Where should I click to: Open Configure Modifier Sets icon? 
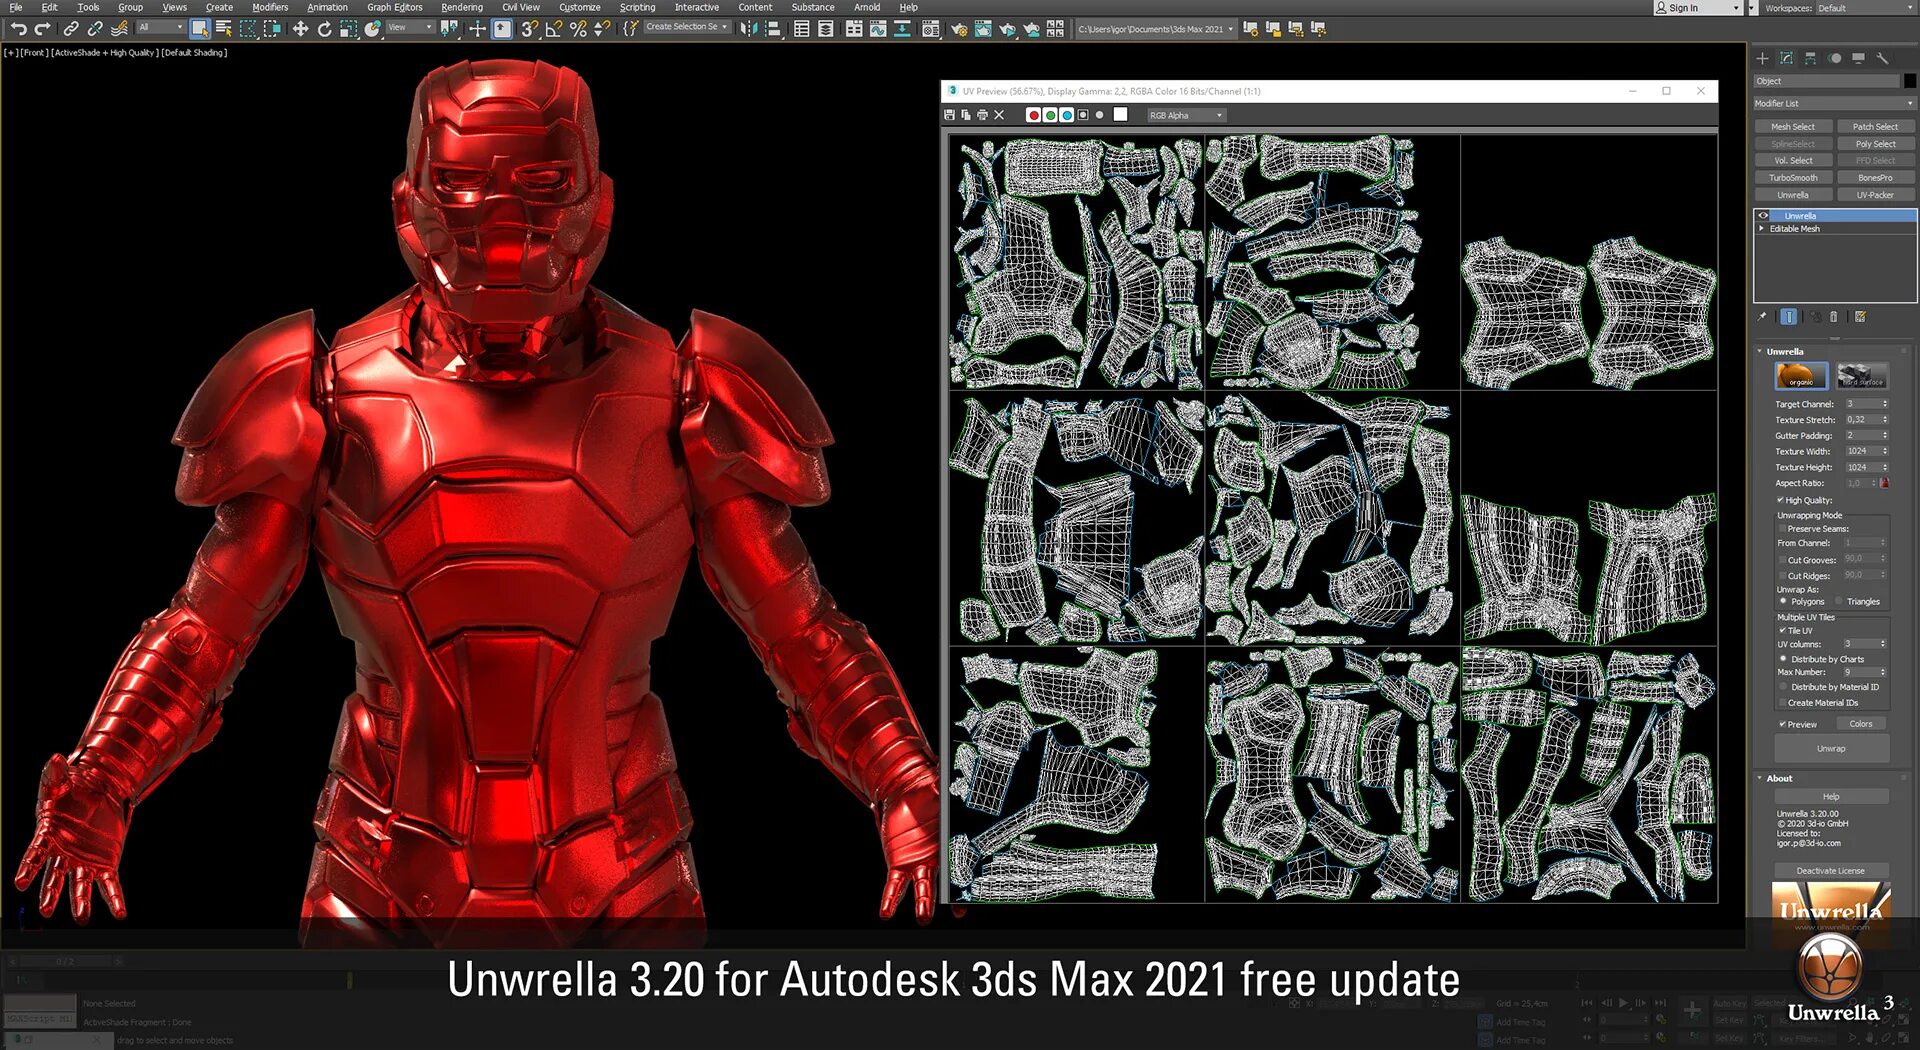1861,317
